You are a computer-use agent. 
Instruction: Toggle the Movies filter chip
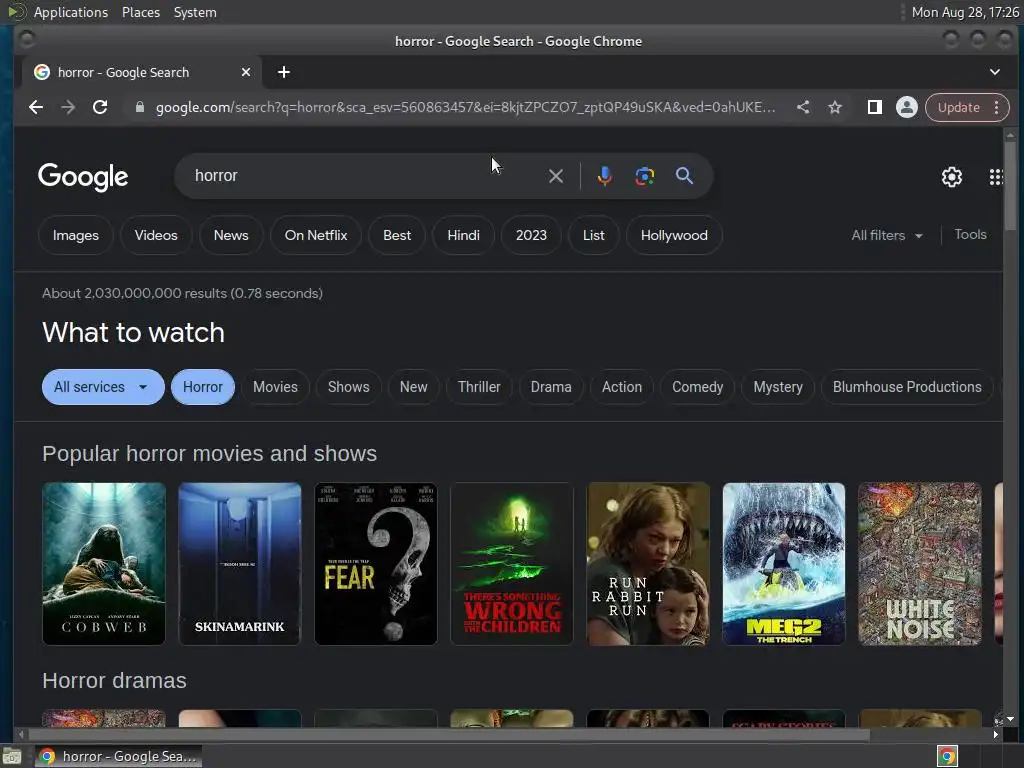point(275,387)
